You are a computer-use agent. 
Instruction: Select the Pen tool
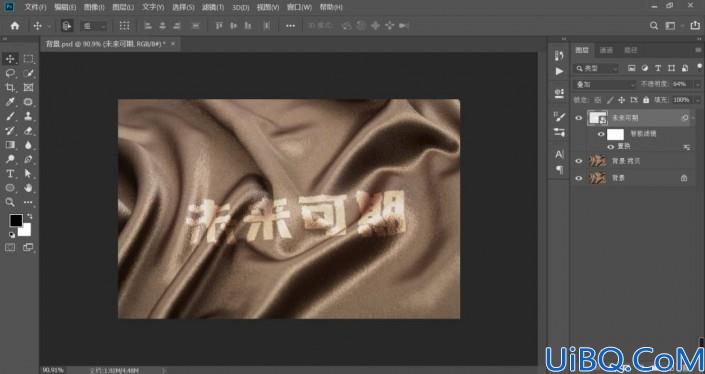[28, 159]
